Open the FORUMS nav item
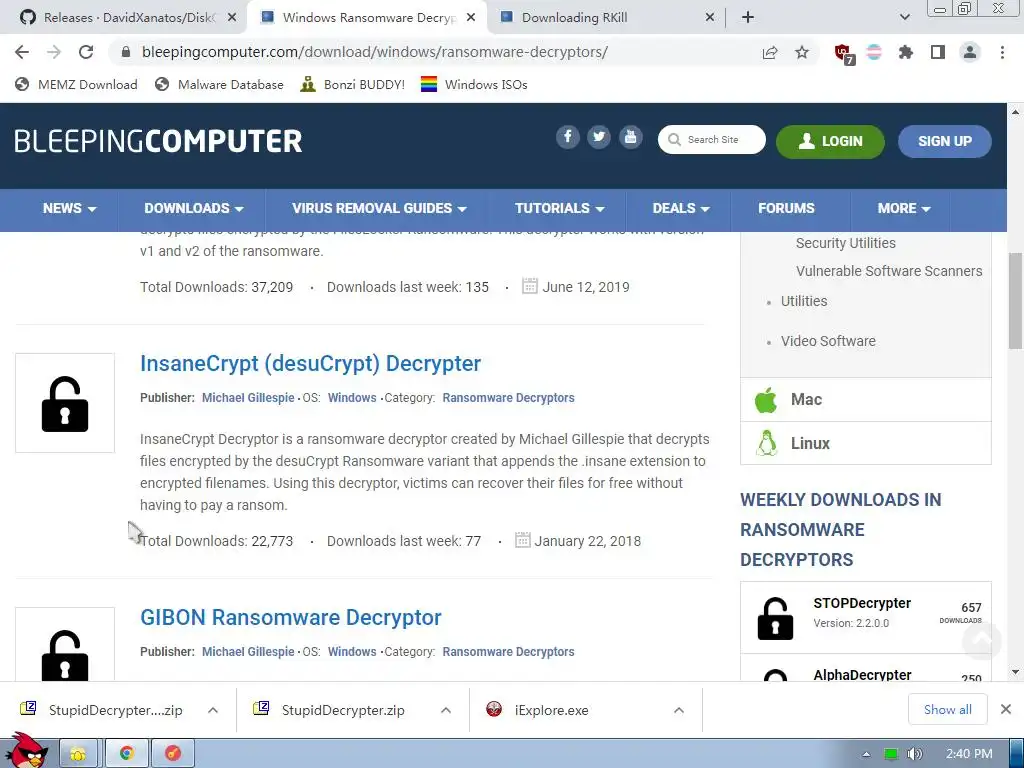 (x=786, y=208)
